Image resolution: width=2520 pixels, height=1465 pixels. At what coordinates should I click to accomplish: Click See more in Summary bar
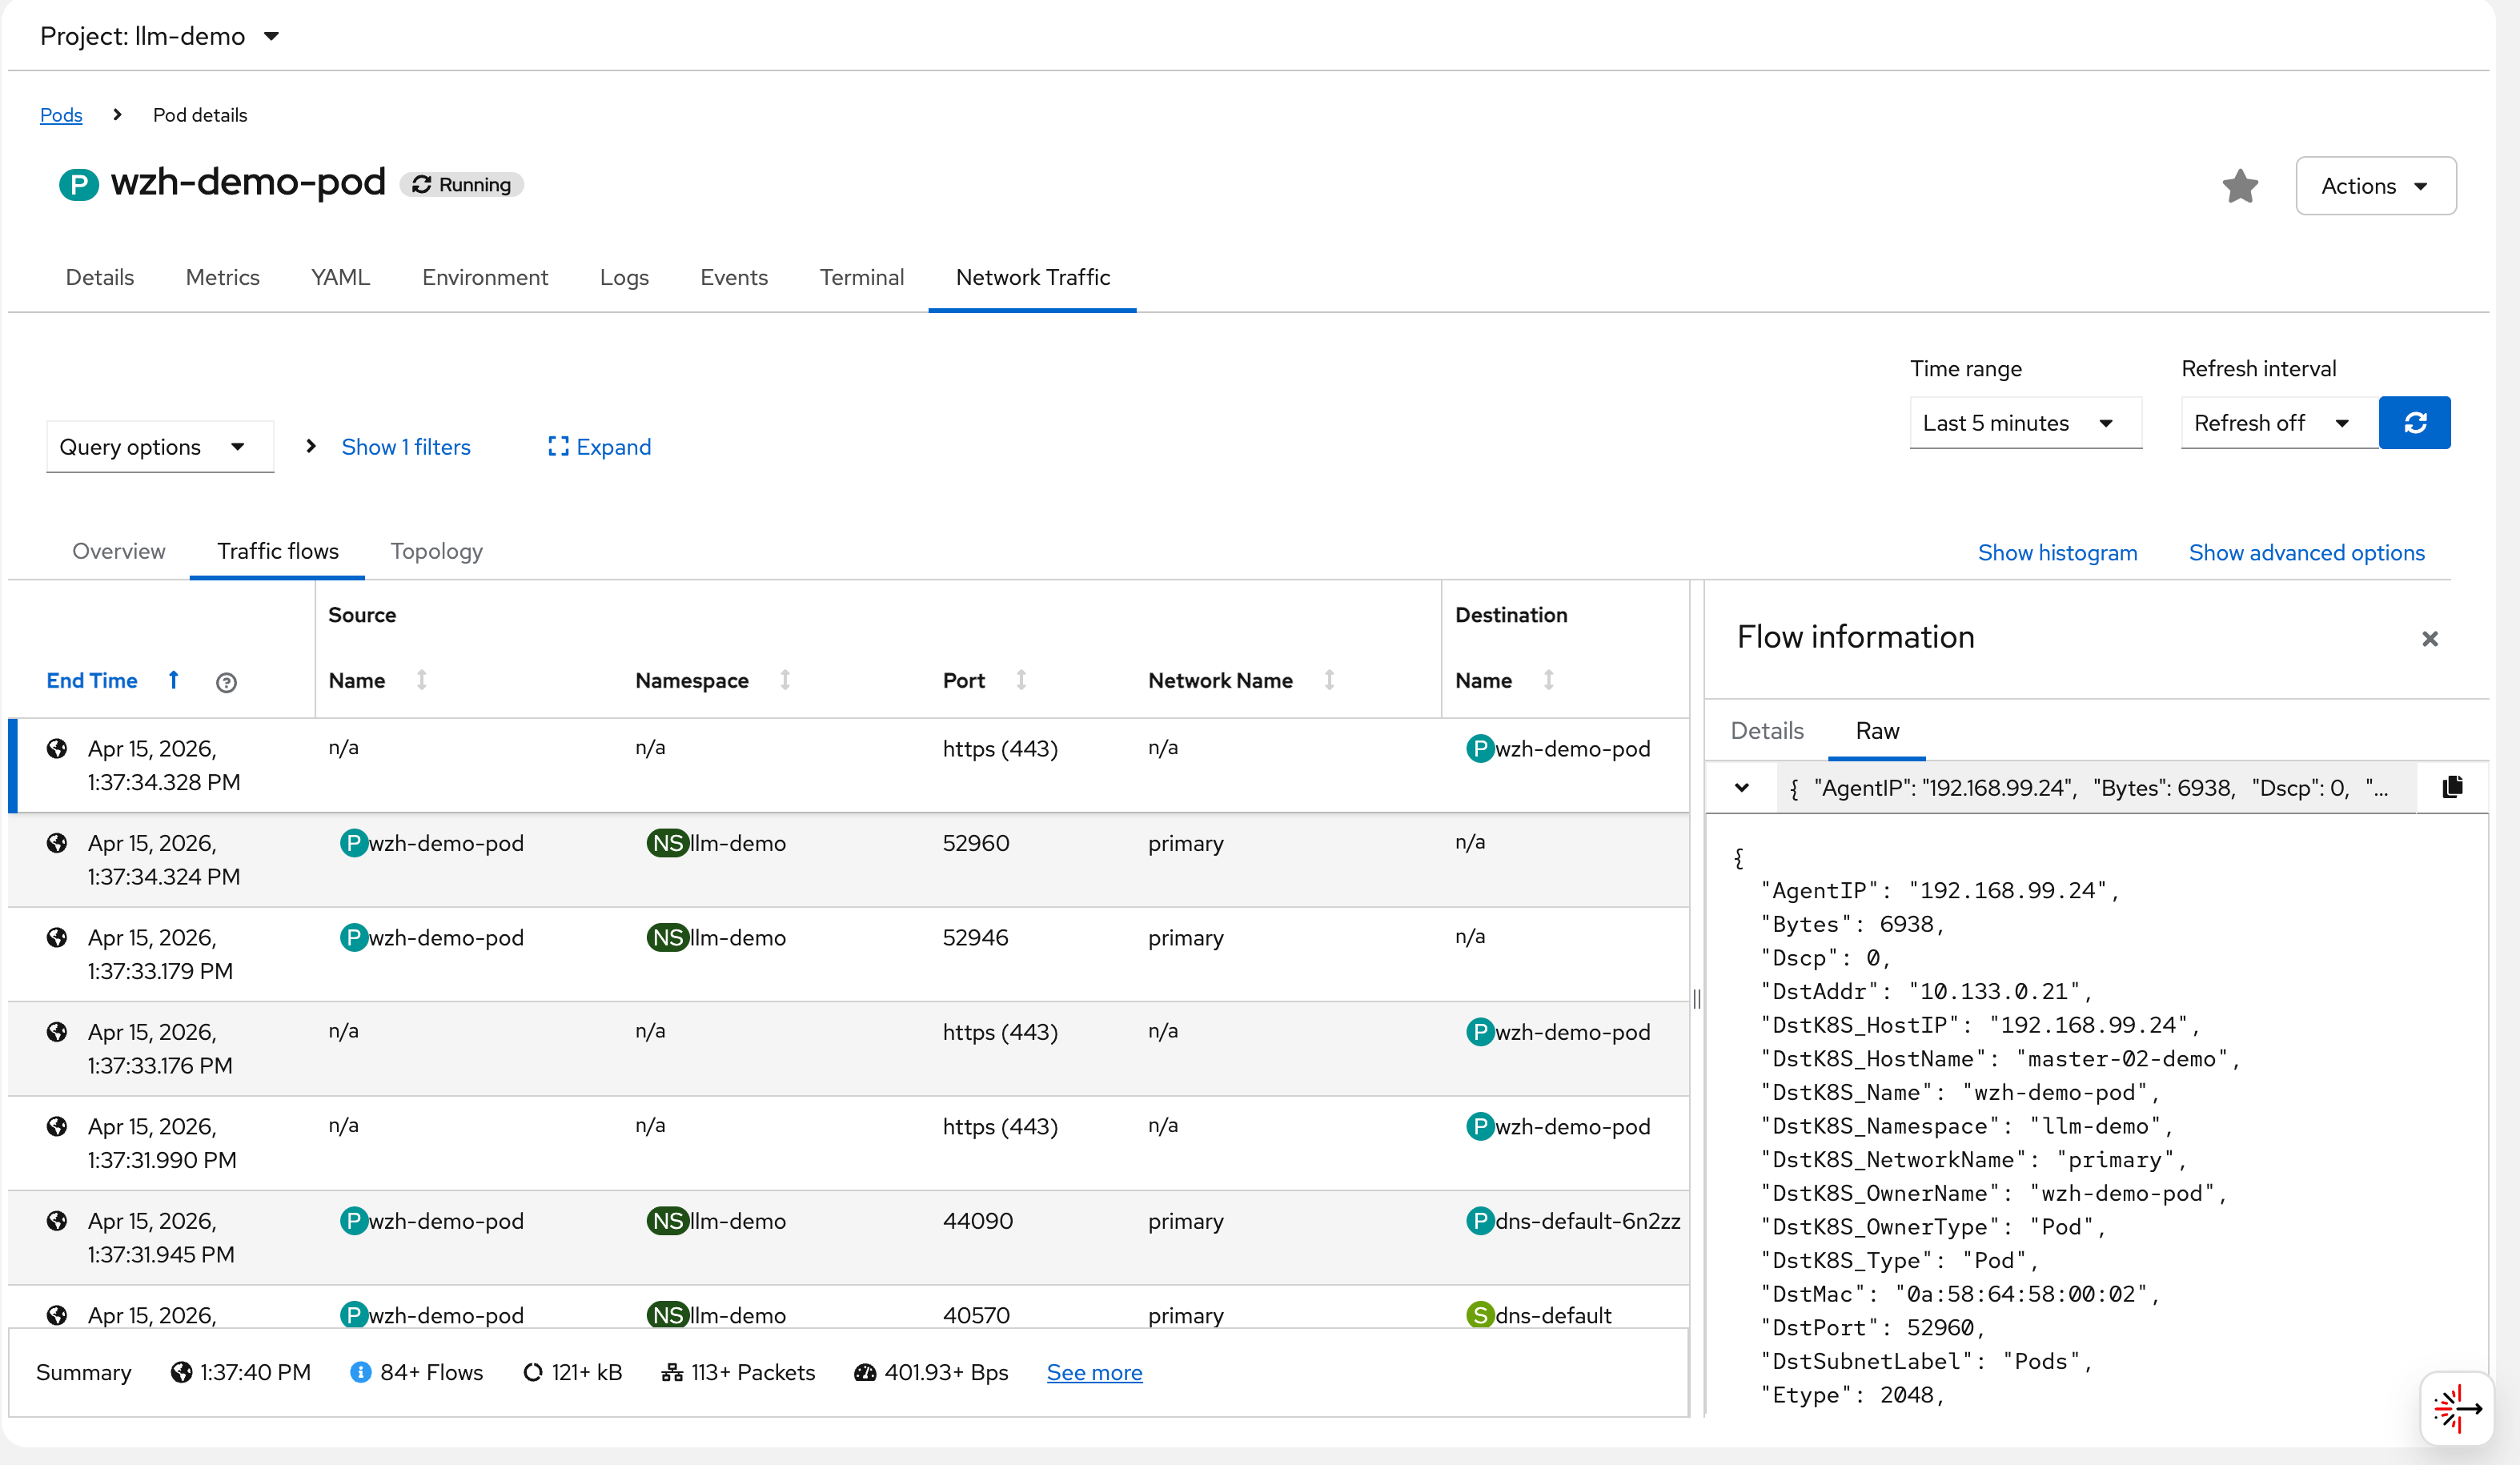click(x=1093, y=1372)
